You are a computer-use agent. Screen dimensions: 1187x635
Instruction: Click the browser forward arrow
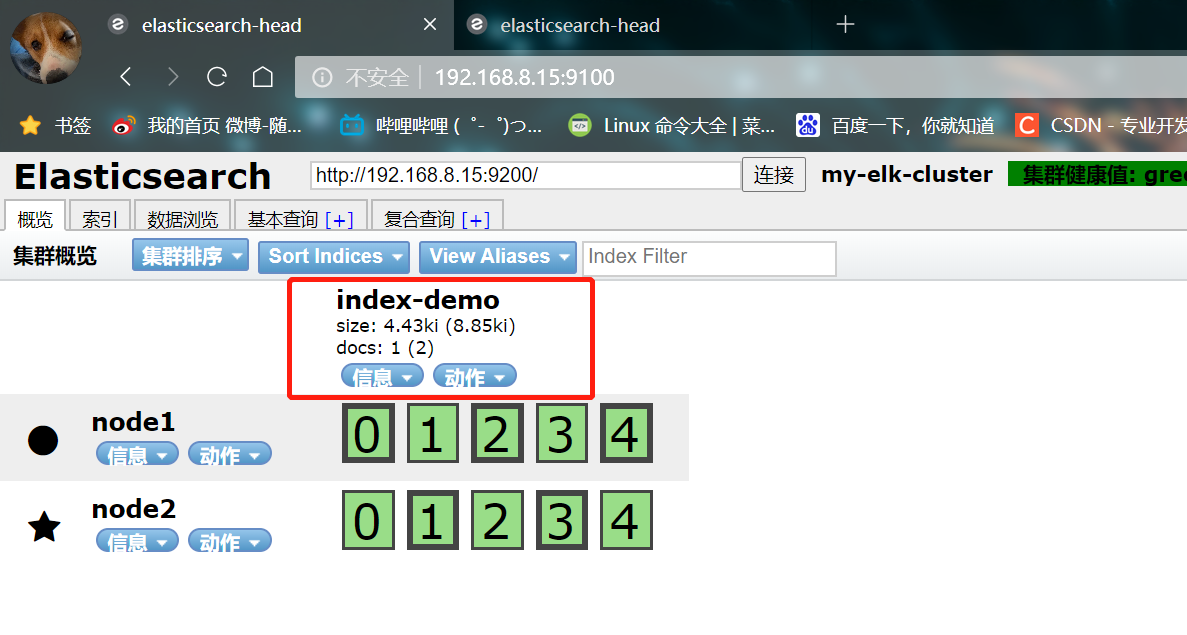(x=173, y=76)
